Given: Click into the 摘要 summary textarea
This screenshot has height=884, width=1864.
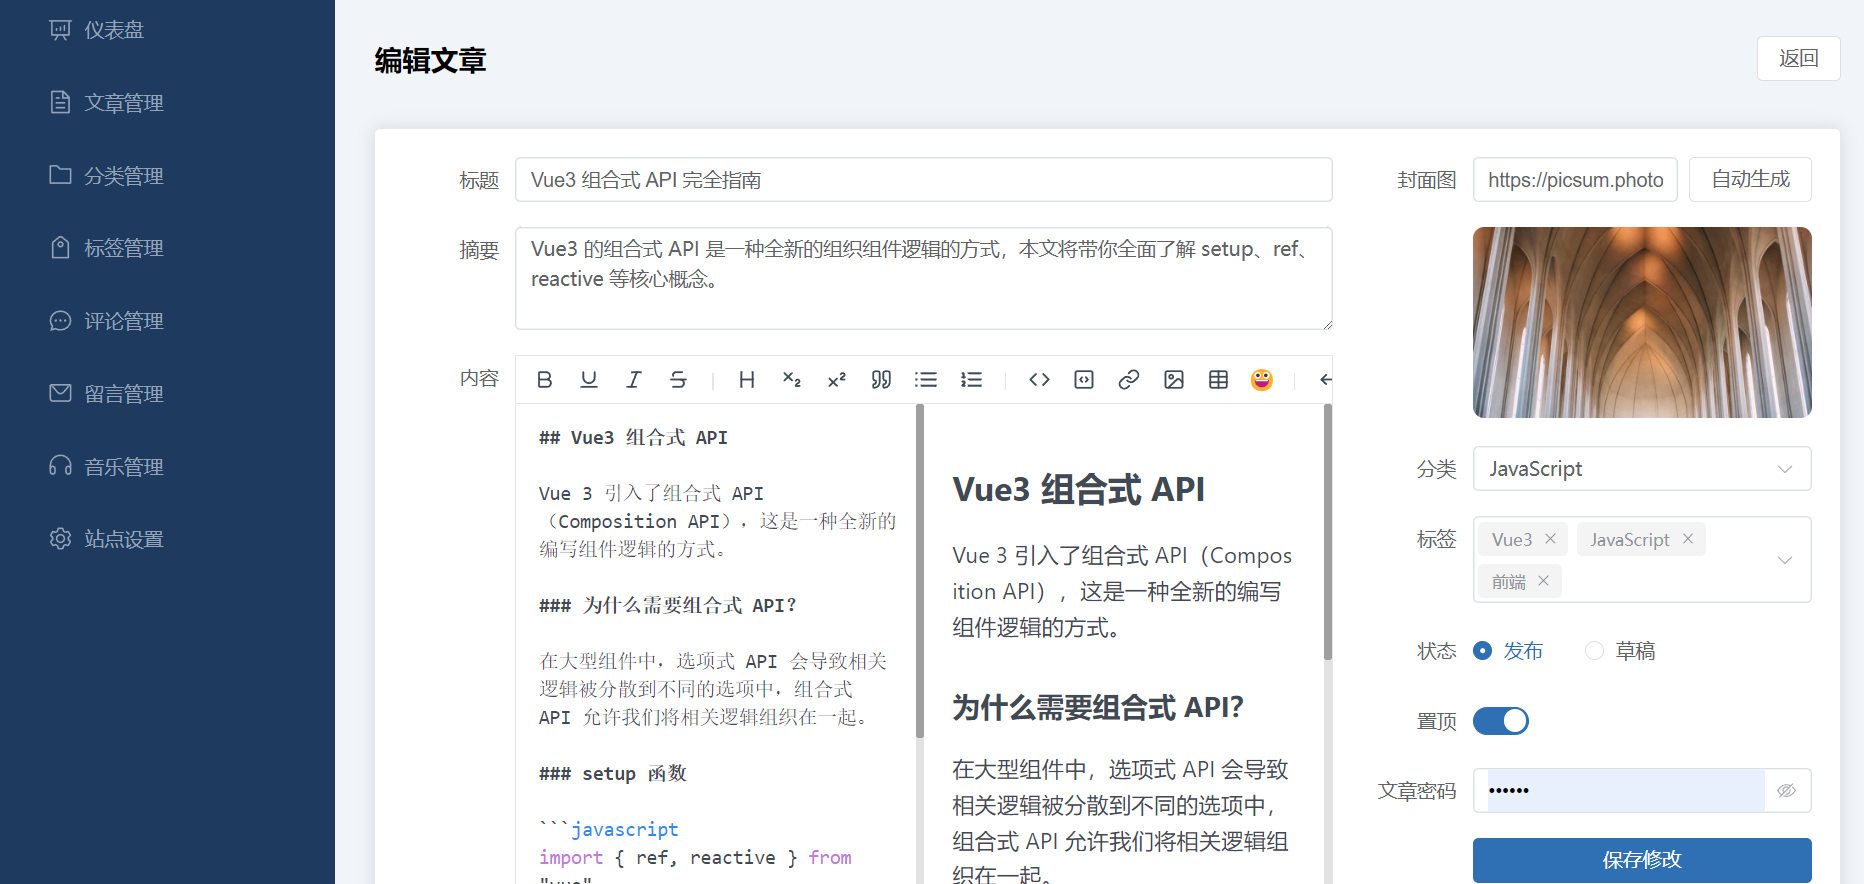Looking at the screenshot, I should coord(924,278).
